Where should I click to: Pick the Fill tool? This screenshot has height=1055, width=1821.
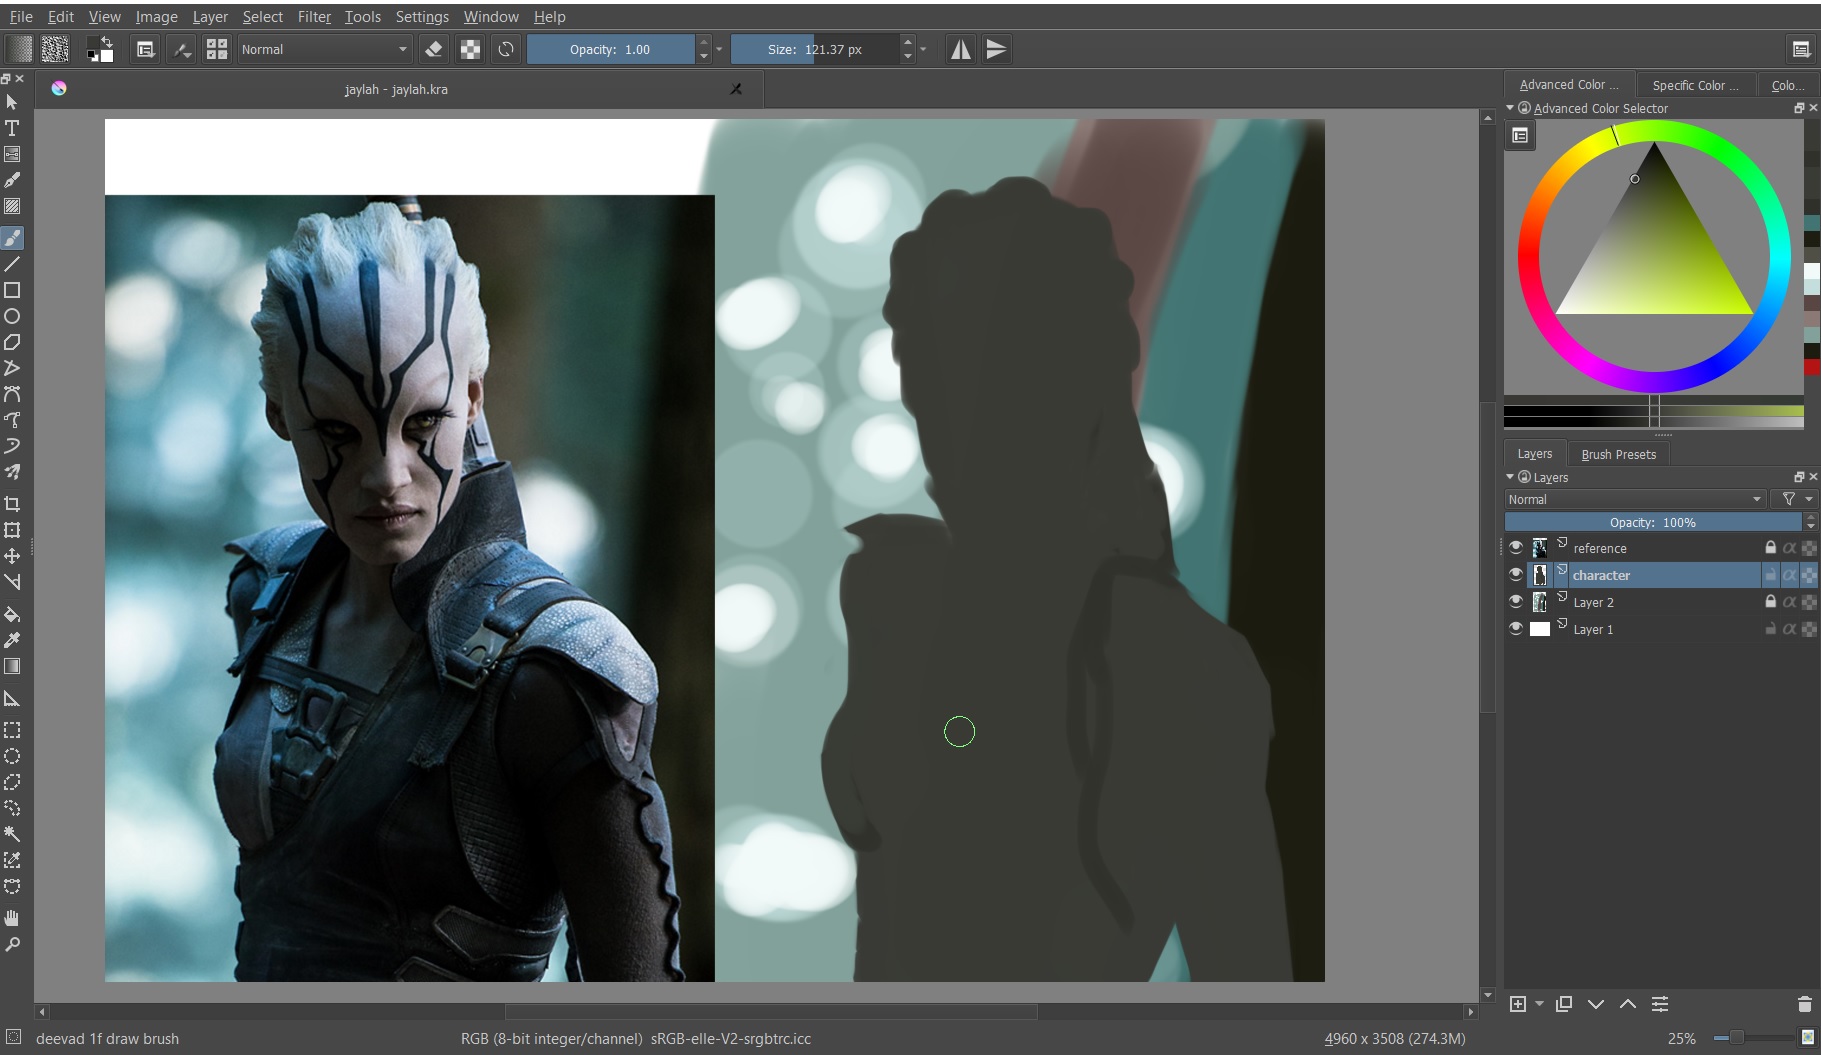click(12, 614)
